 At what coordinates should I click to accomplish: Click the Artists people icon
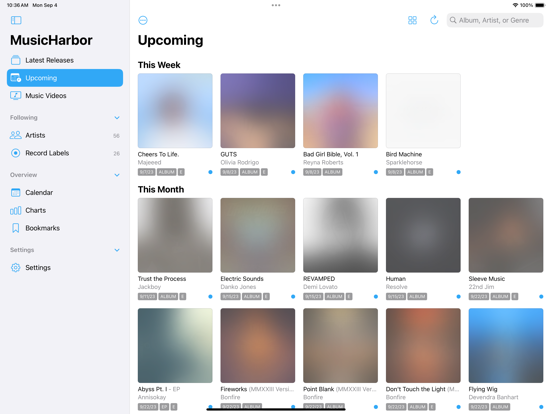coord(15,135)
